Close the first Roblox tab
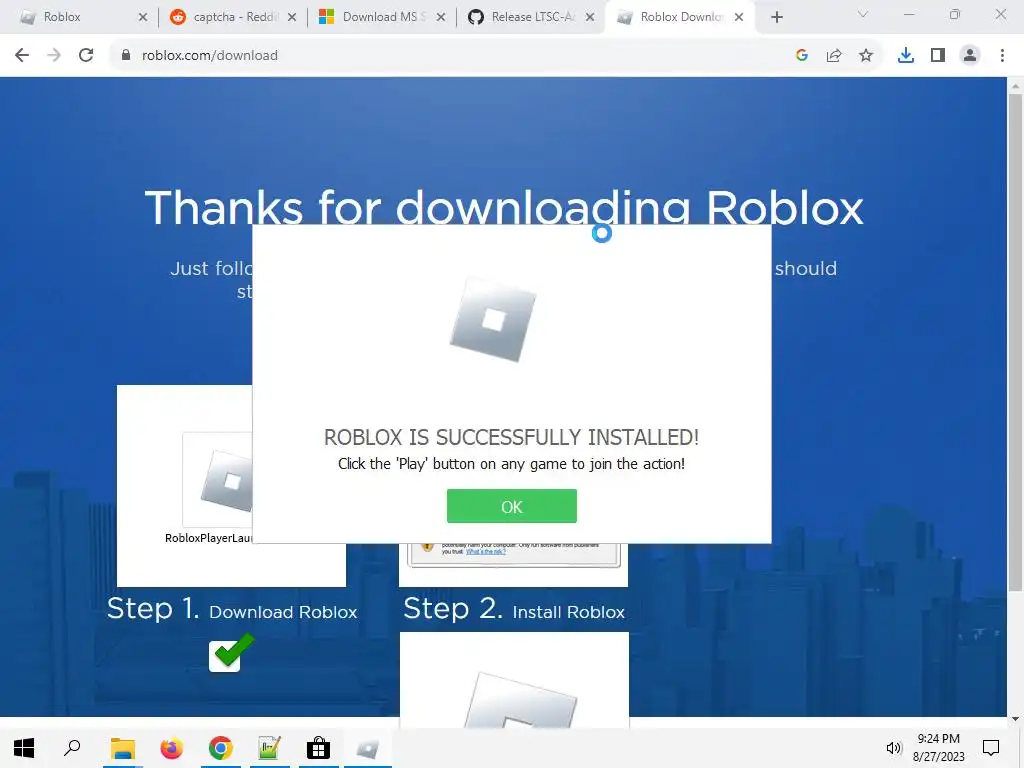The image size is (1024, 768). pos(143,17)
